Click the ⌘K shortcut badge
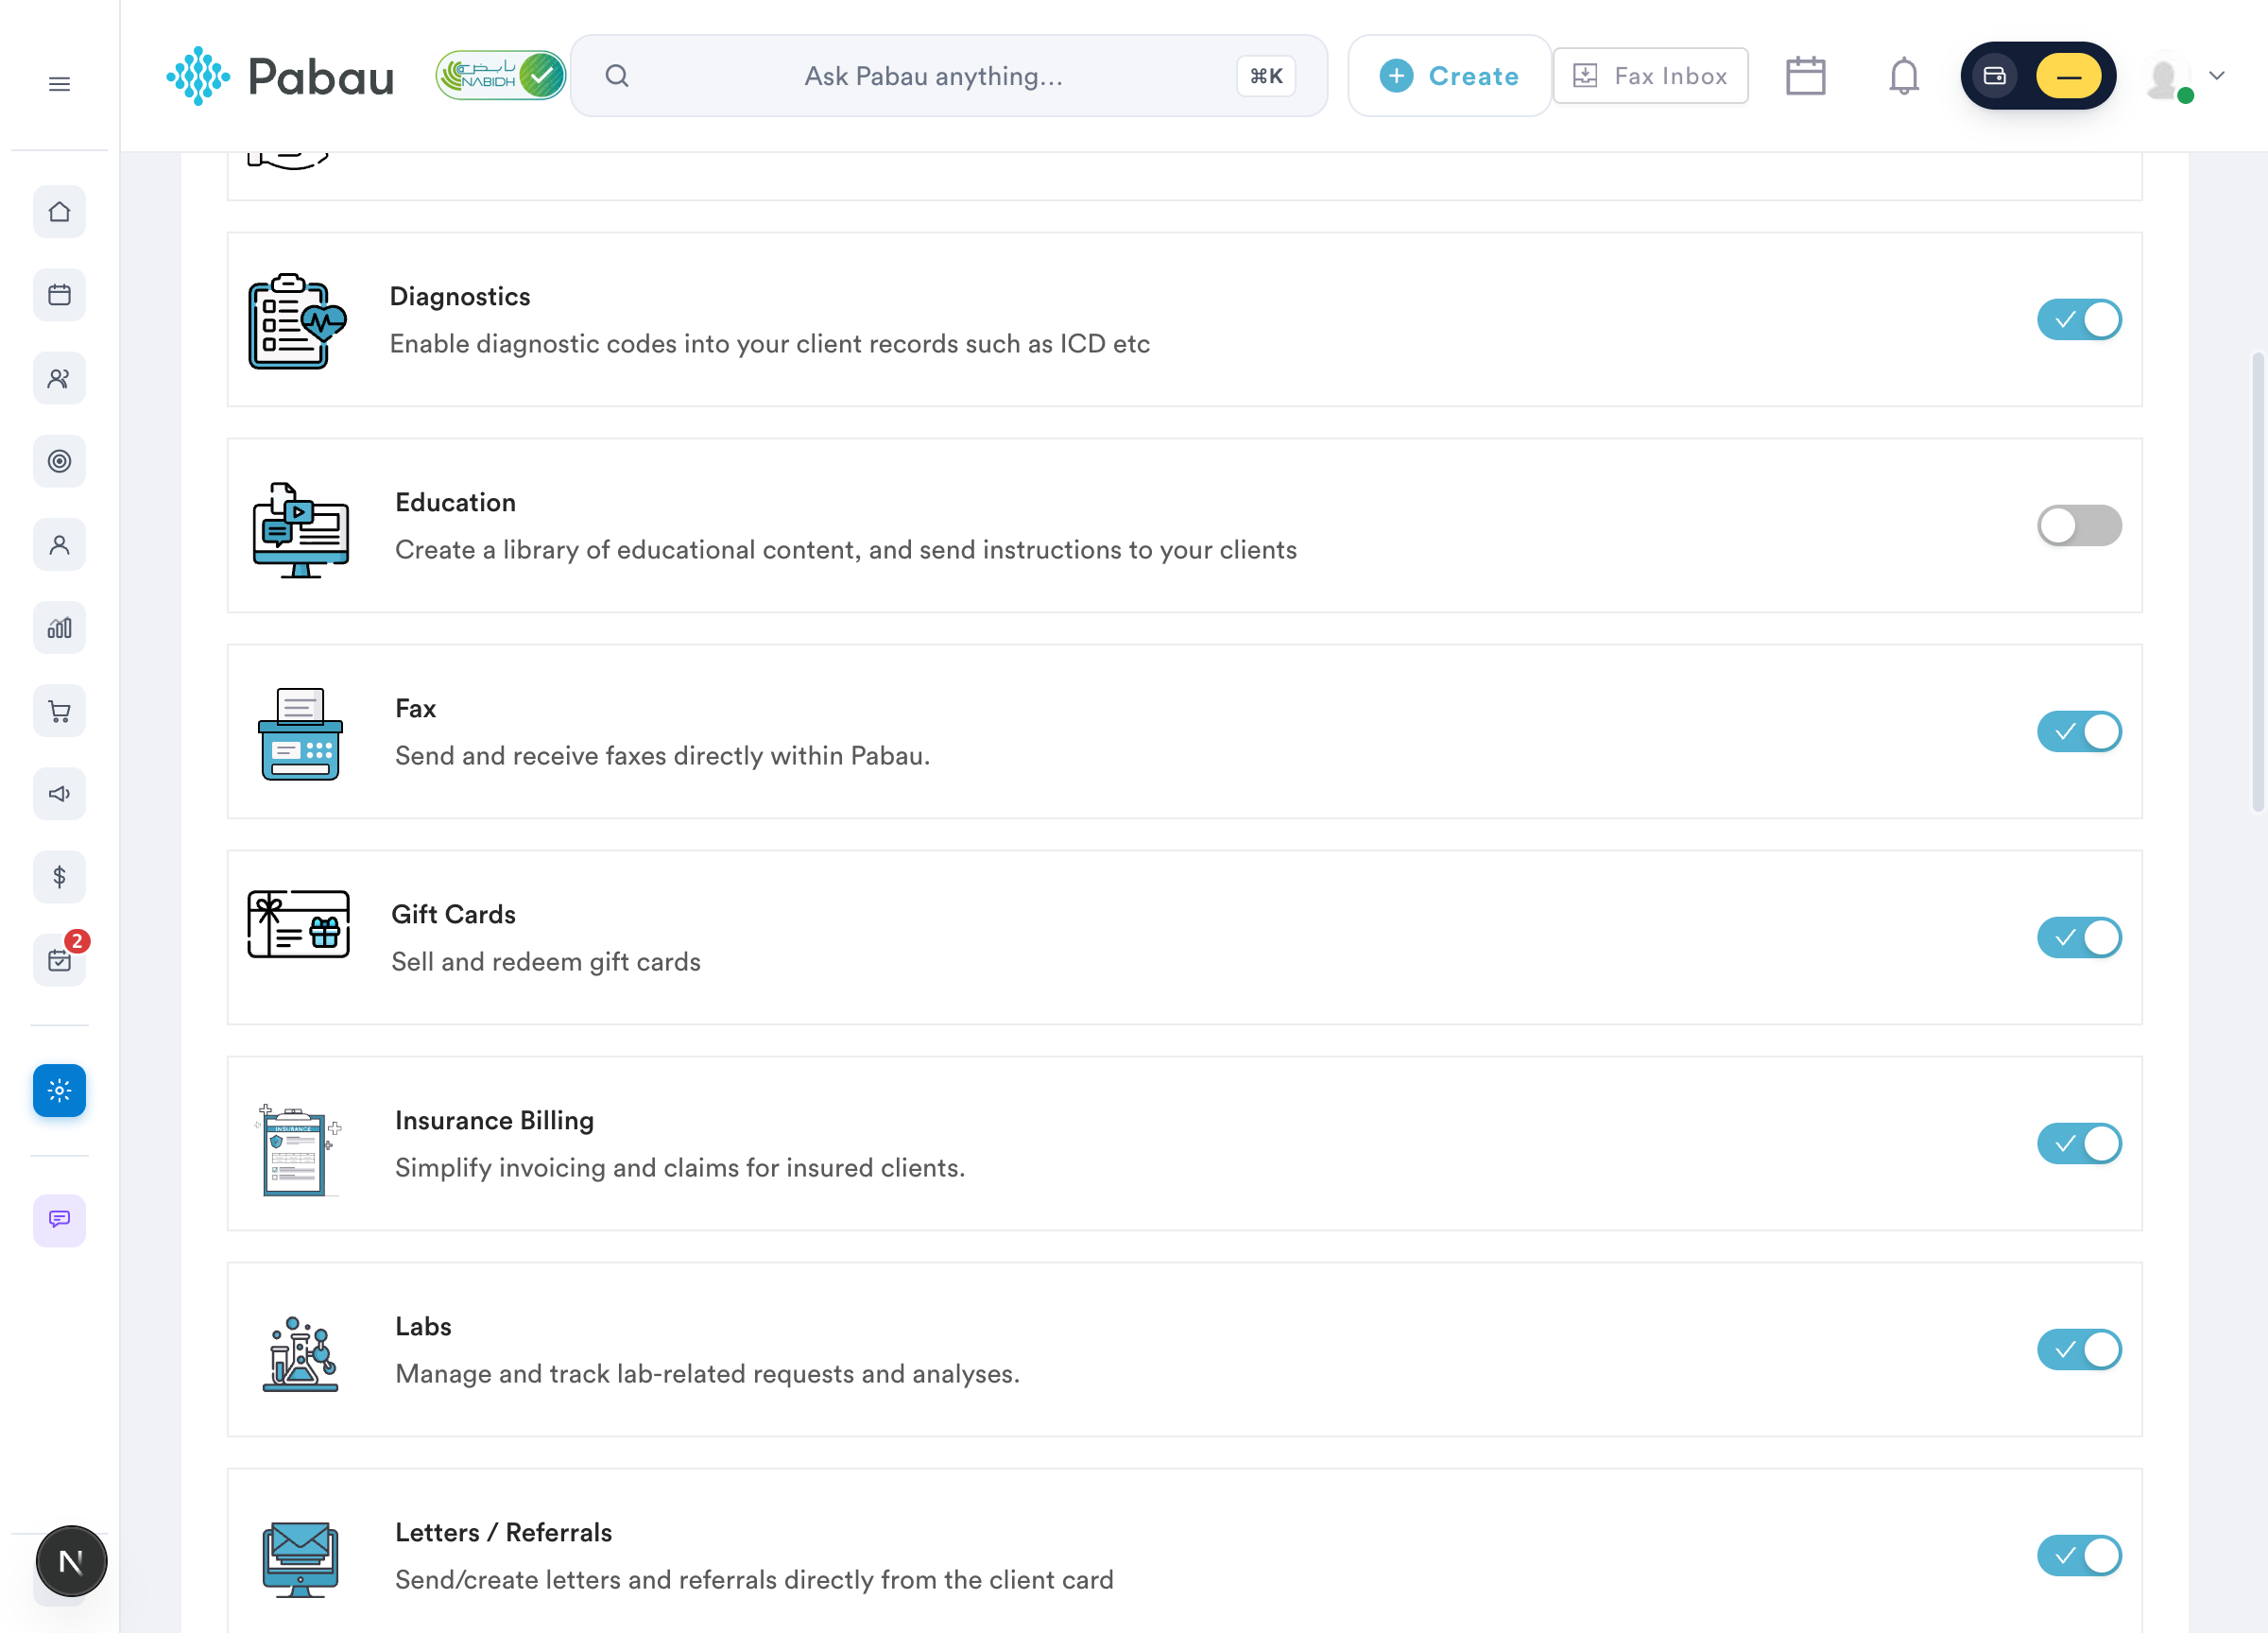This screenshot has width=2268, height=1633. (1266, 76)
